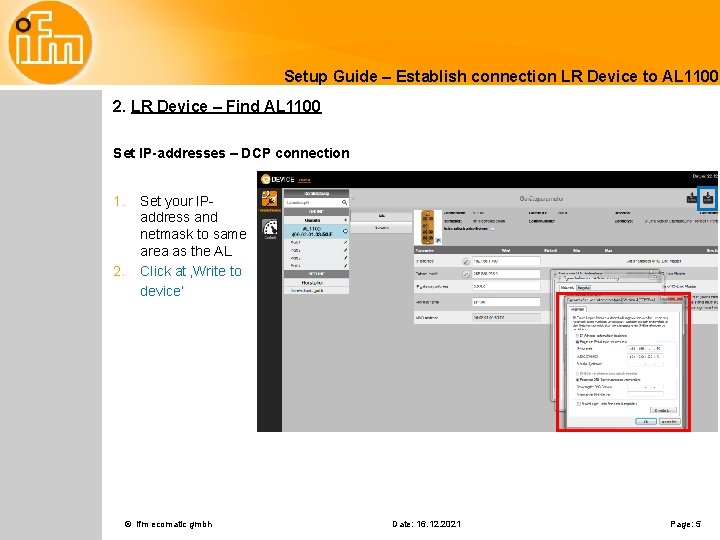Click the AL1100 device thumbnail image
Image resolution: width=720 pixels, height=540 pixels.
(x=428, y=227)
